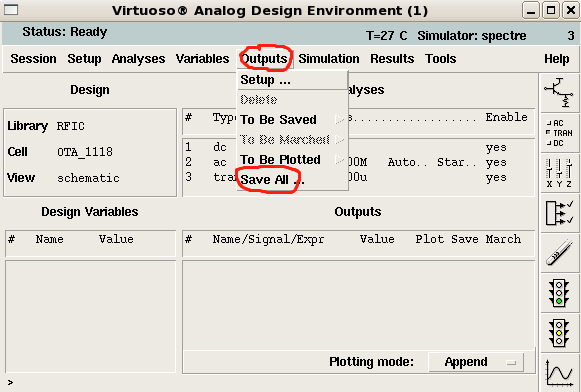The width and height of the screenshot is (581, 392).
Task: Start simulation with green traffic light icon
Action: tap(560, 293)
